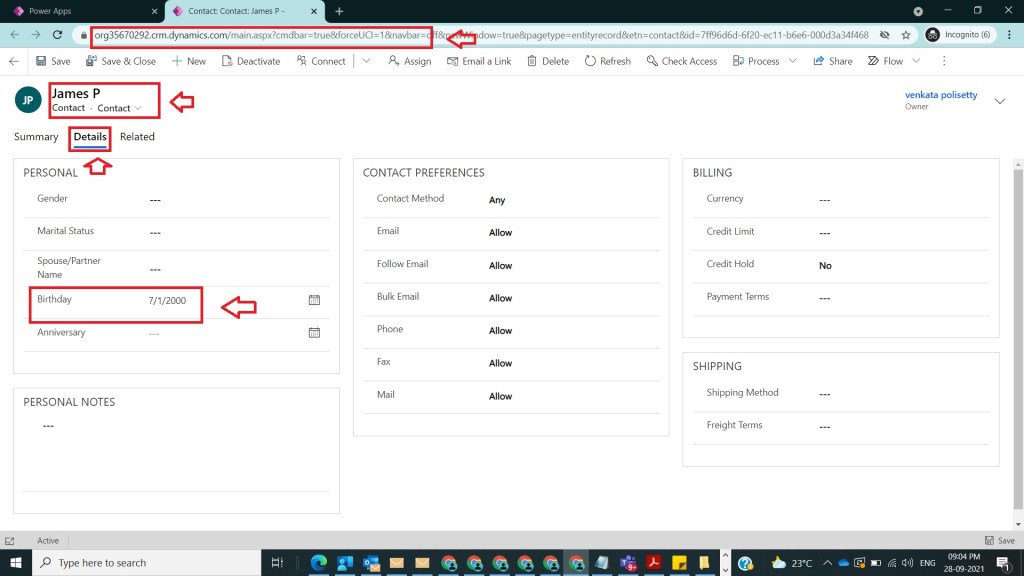The width and height of the screenshot is (1024, 576).
Task: Open Anniversary calendar picker icon
Action: (314, 333)
